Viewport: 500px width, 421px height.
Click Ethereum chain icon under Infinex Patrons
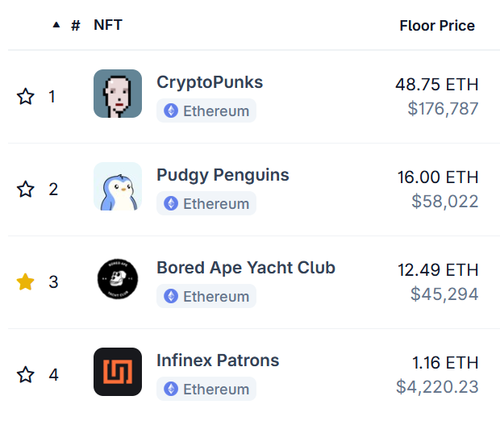[171, 389]
